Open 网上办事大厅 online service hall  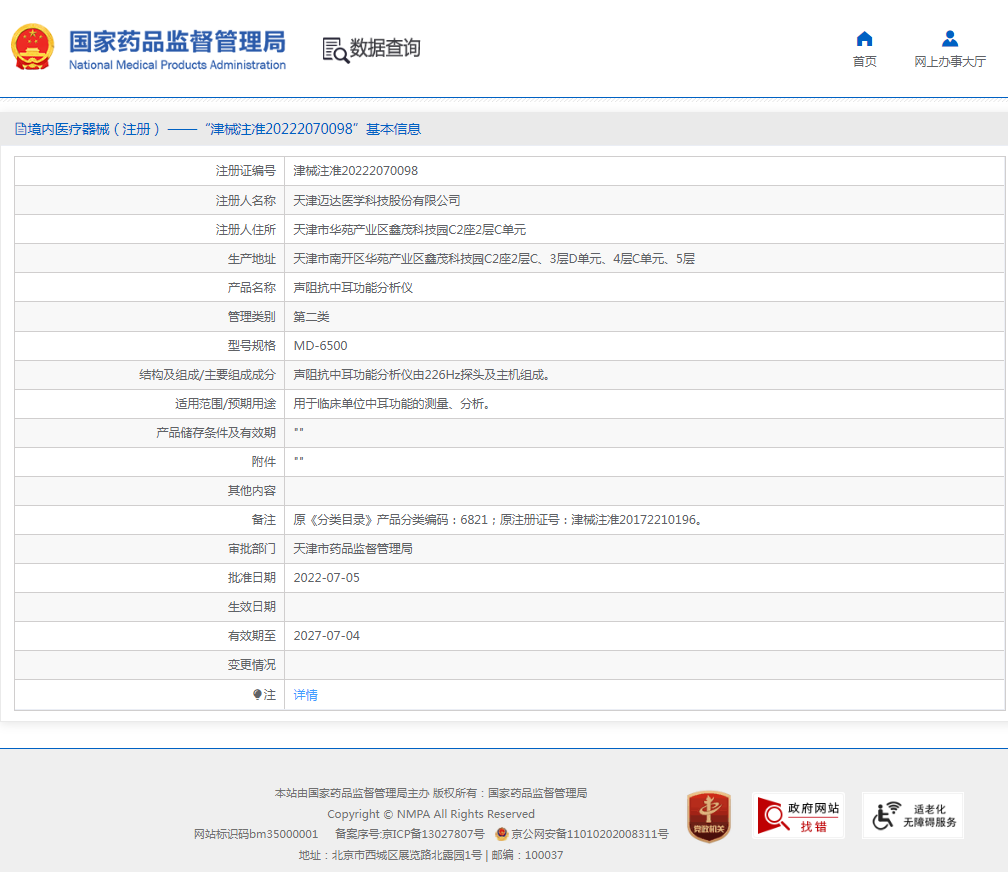(x=948, y=60)
